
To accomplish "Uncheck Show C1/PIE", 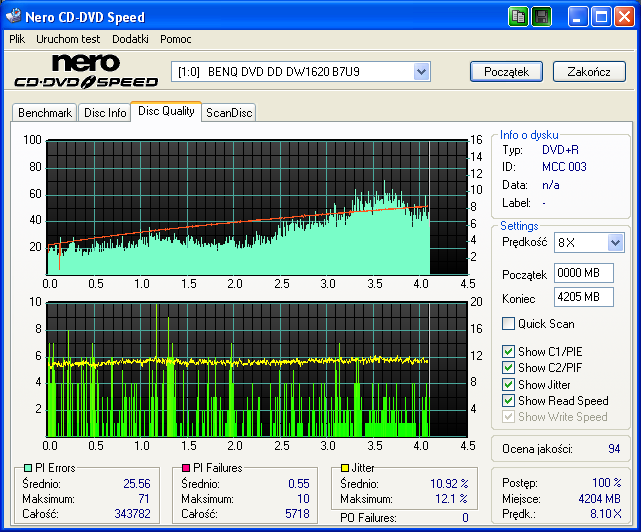I will [x=508, y=352].
